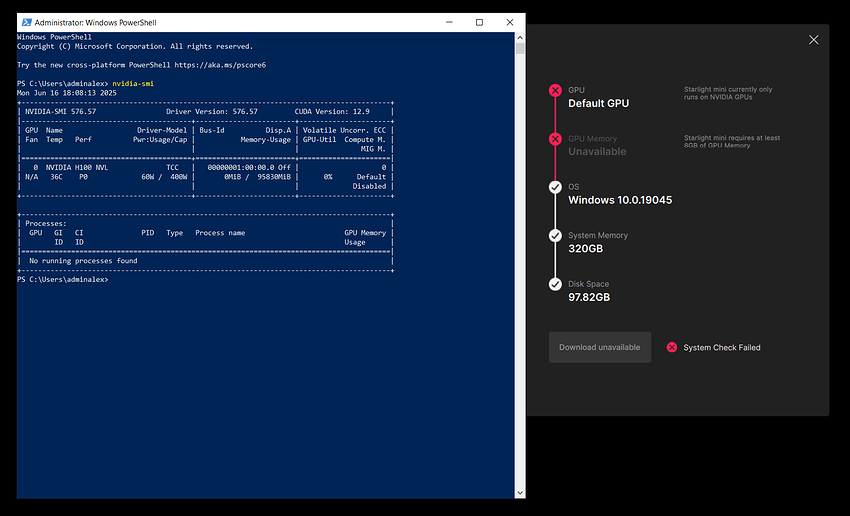Click the System Check Failed text
This screenshot has height=516, width=850.
tap(722, 347)
